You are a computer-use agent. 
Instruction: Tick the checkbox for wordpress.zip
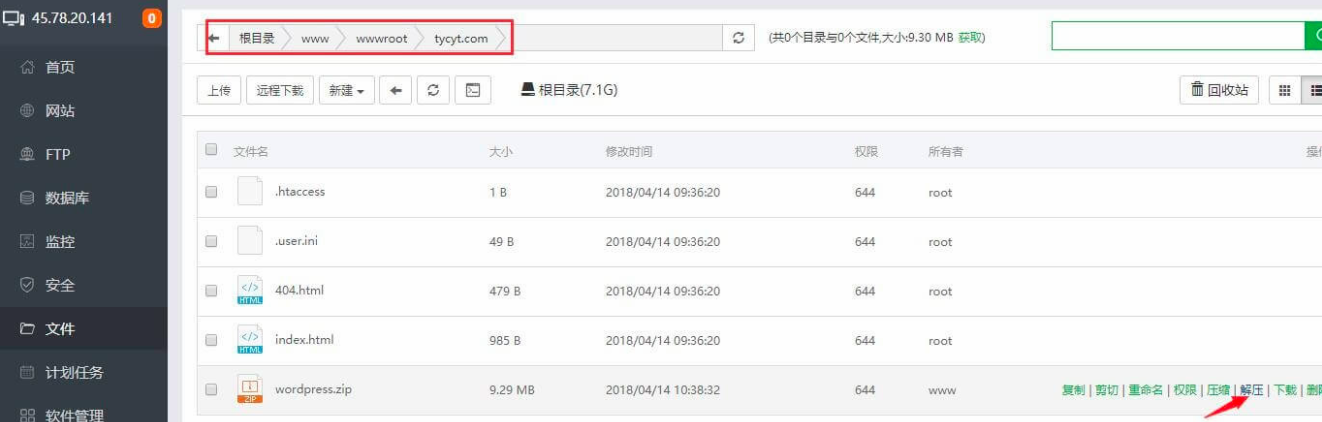point(211,390)
